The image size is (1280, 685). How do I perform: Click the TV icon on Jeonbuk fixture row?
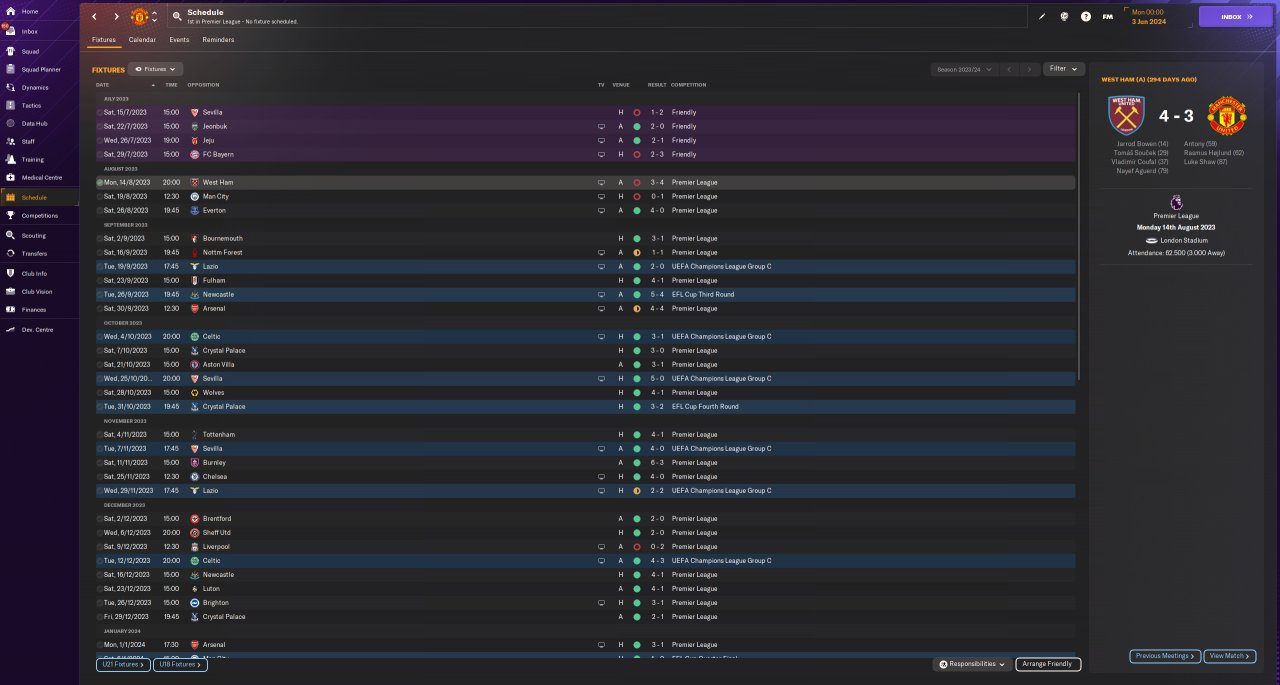click(601, 127)
